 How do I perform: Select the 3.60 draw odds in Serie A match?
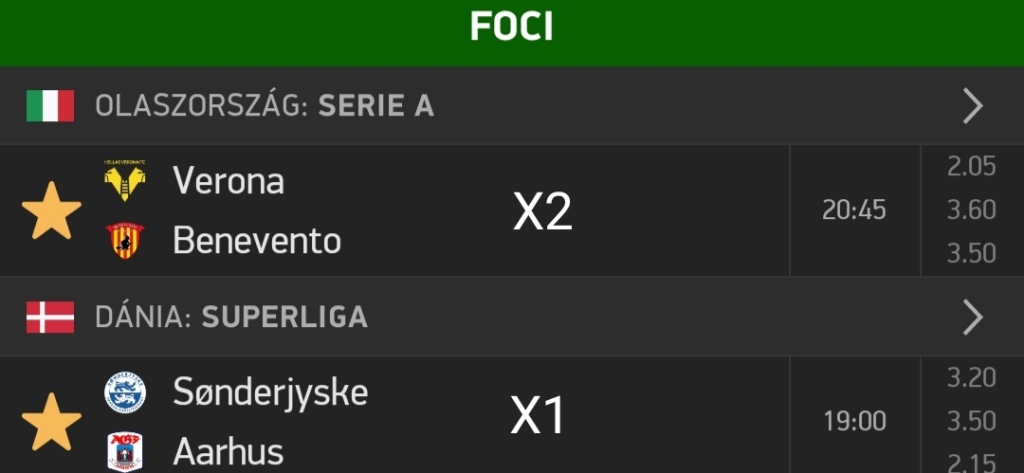971,210
